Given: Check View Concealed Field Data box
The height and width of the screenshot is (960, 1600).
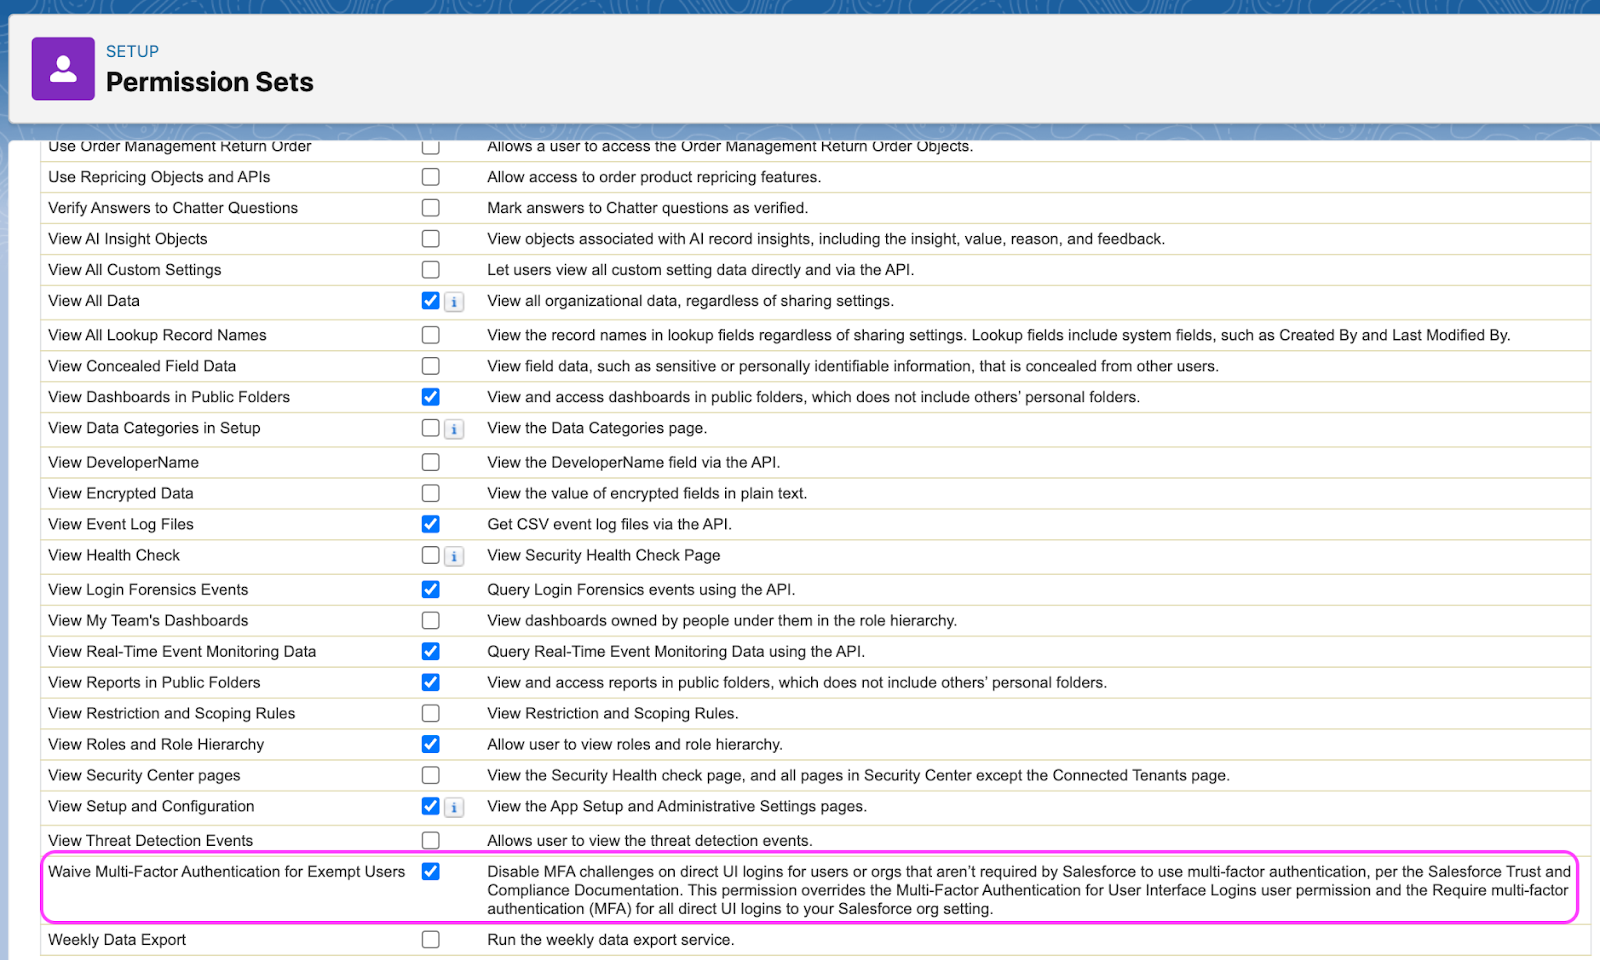Looking at the screenshot, I should coord(431,366).
